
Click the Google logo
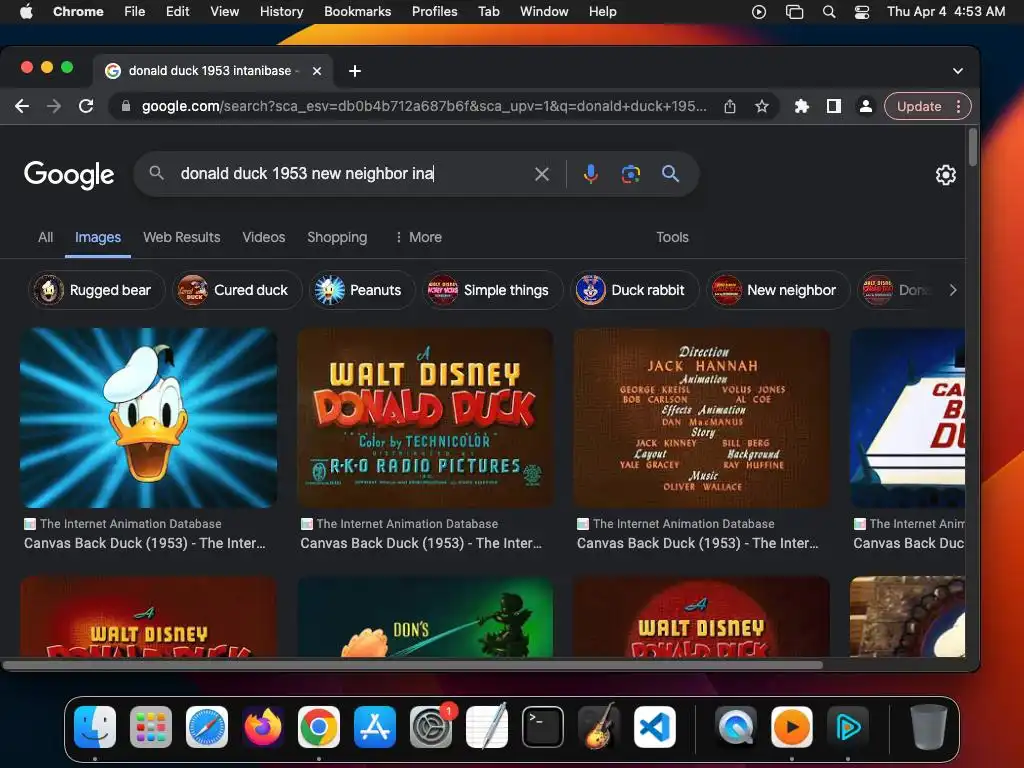pyautogui.click(x=69, y=174)
